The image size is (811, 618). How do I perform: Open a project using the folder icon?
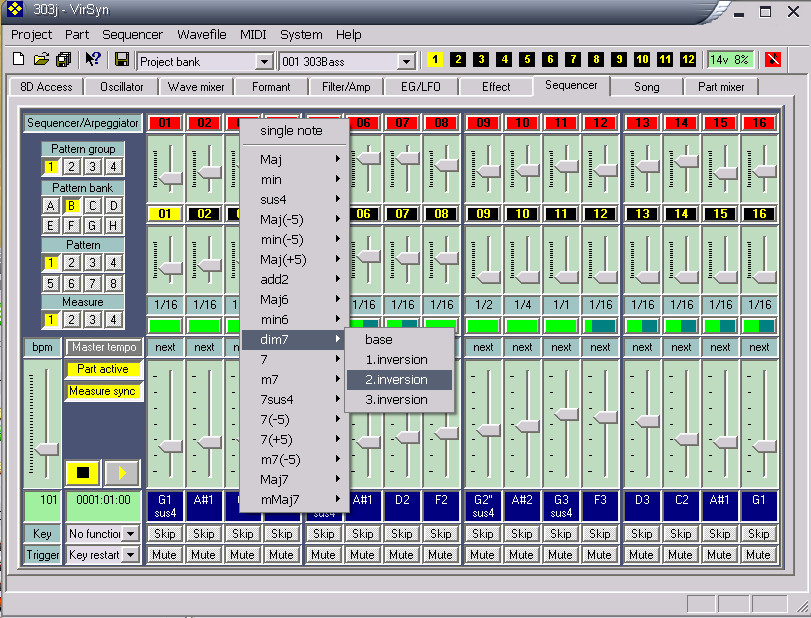tap(41, 59)
